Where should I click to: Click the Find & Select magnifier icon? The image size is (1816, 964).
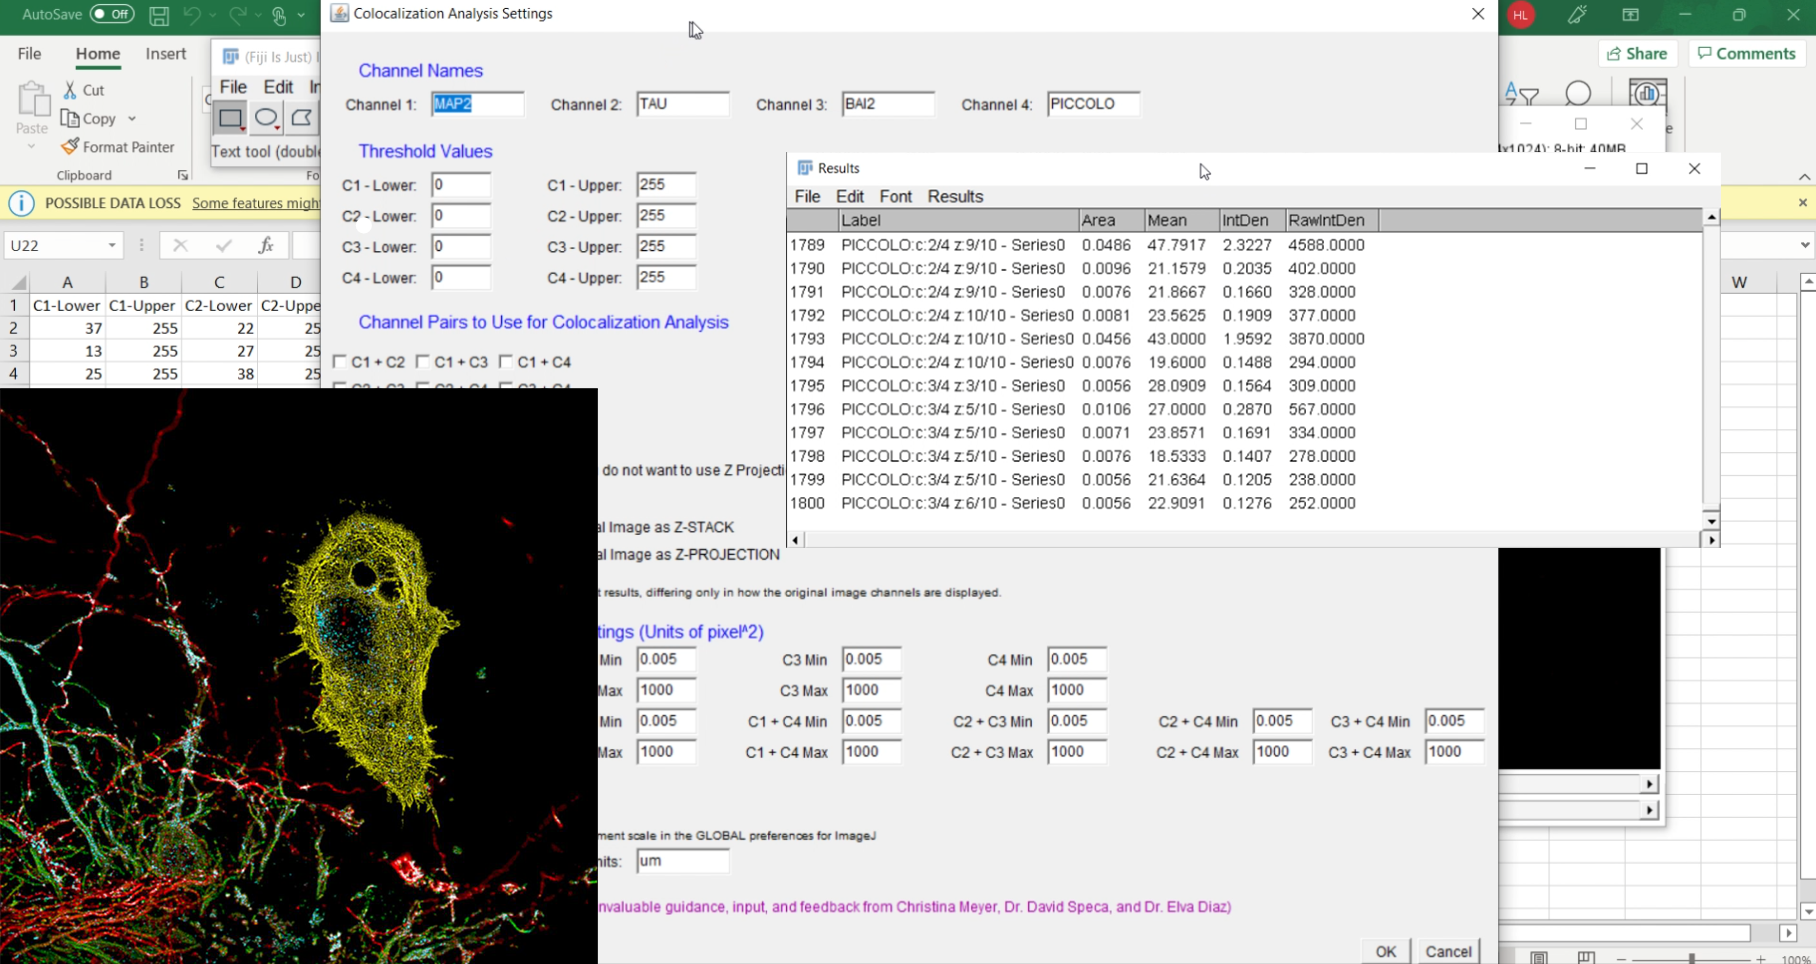[1578, 94]
